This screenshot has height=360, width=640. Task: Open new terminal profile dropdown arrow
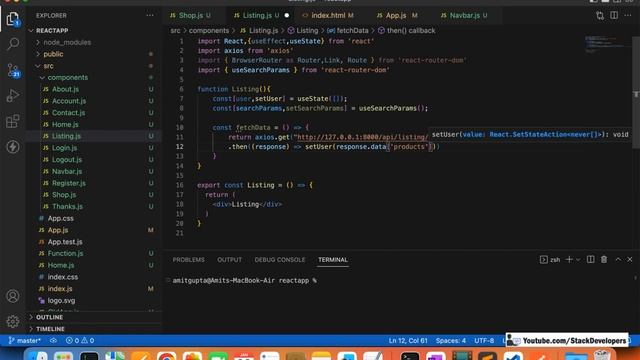pos(578,260)
